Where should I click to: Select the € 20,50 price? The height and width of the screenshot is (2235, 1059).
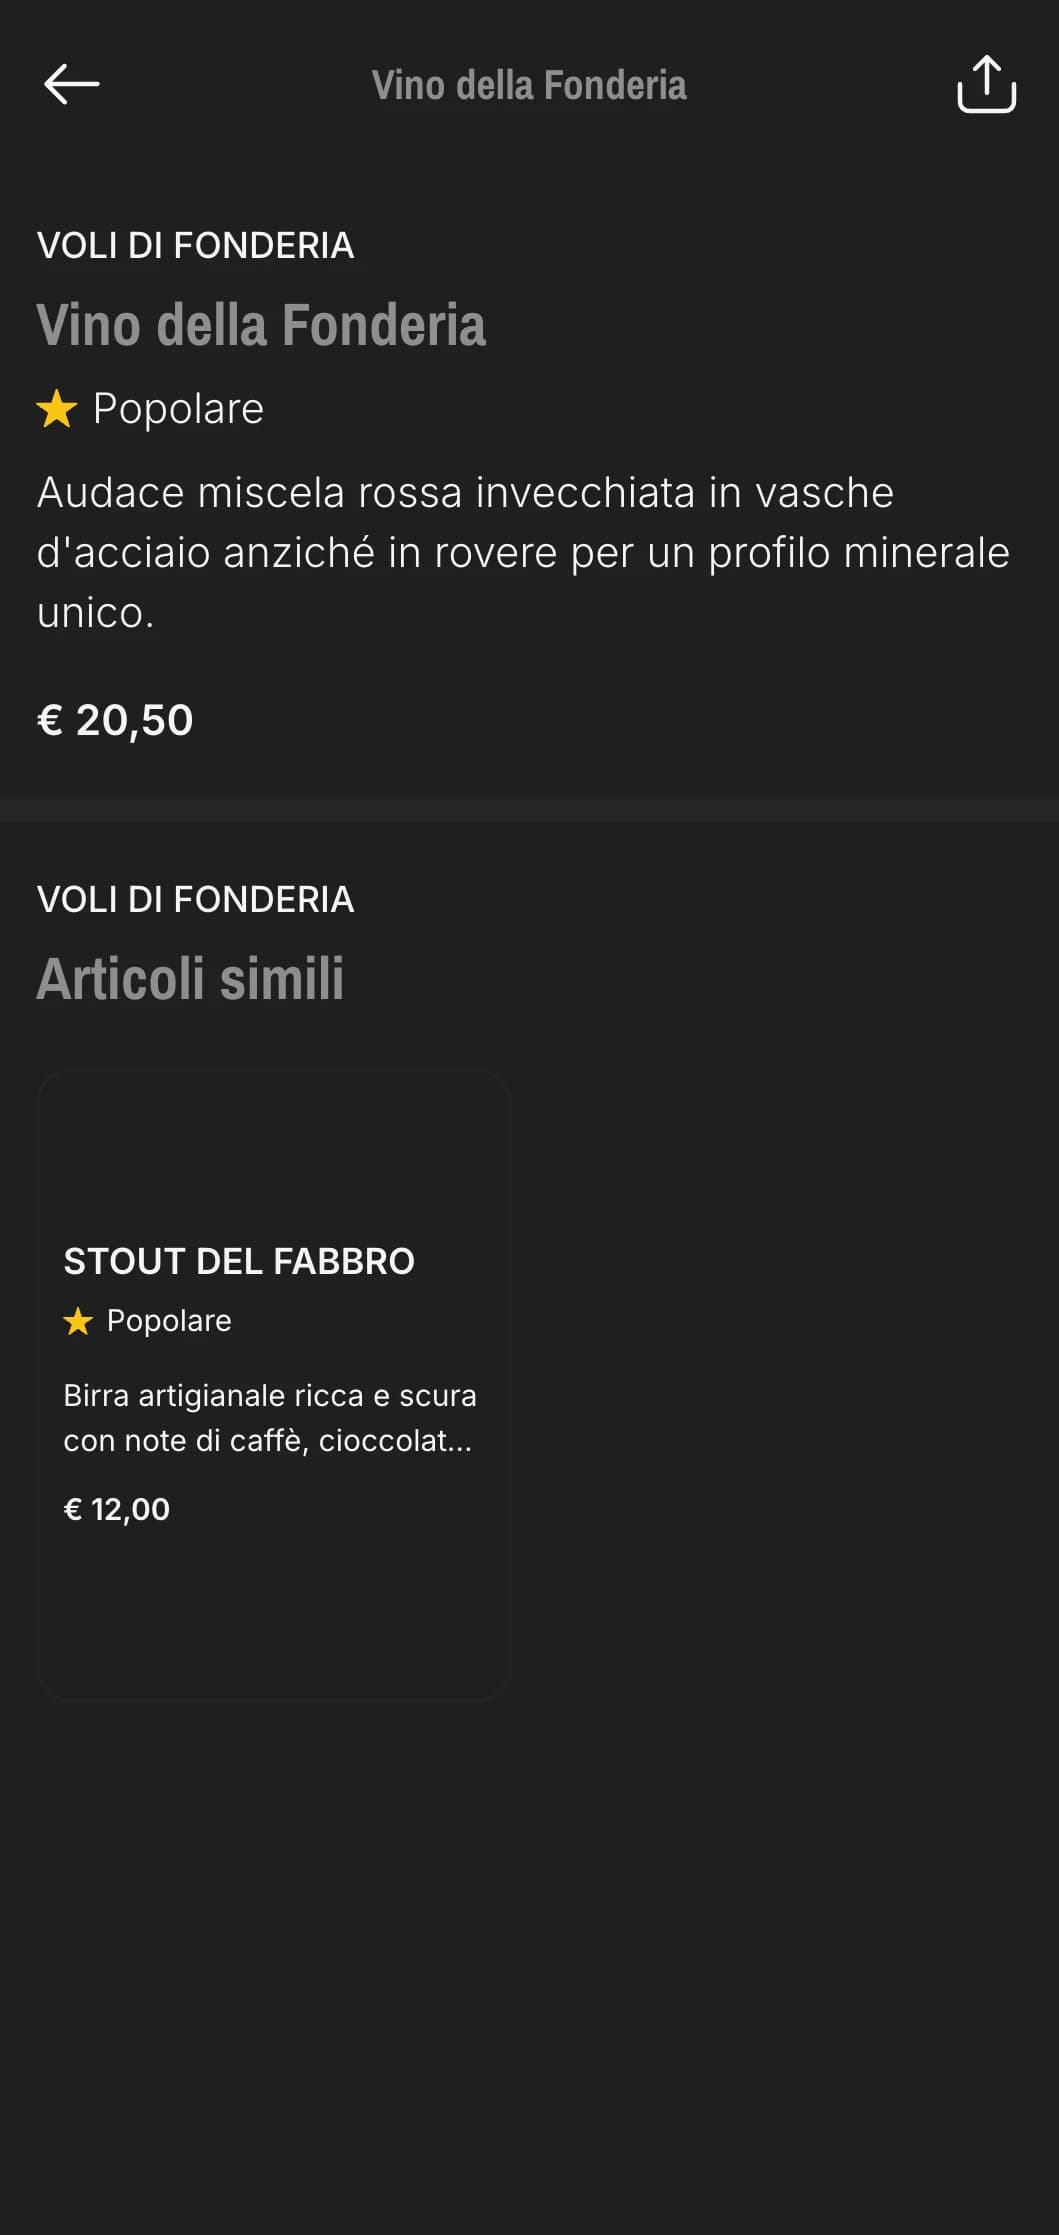(115, 720)
